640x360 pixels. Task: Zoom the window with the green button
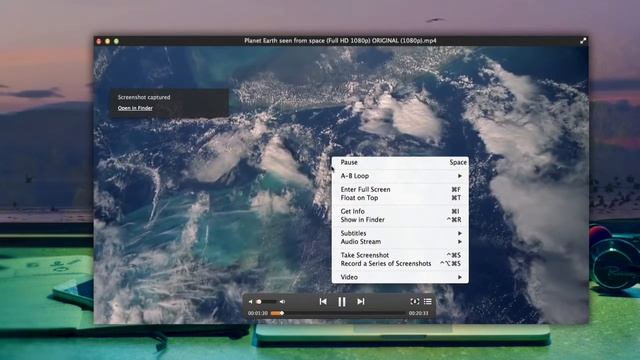point(116,41)
